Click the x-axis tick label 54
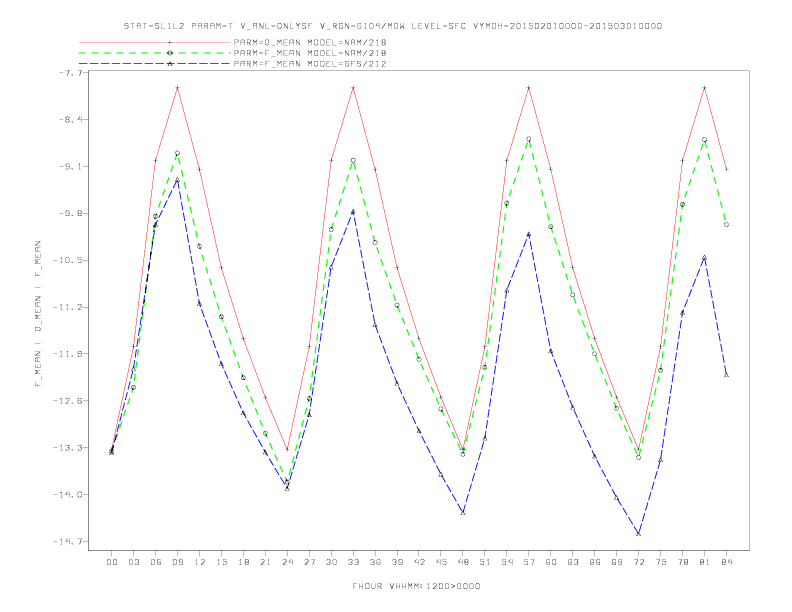The height and width of the screenshot is (612, 792). [x=507, y=562]
